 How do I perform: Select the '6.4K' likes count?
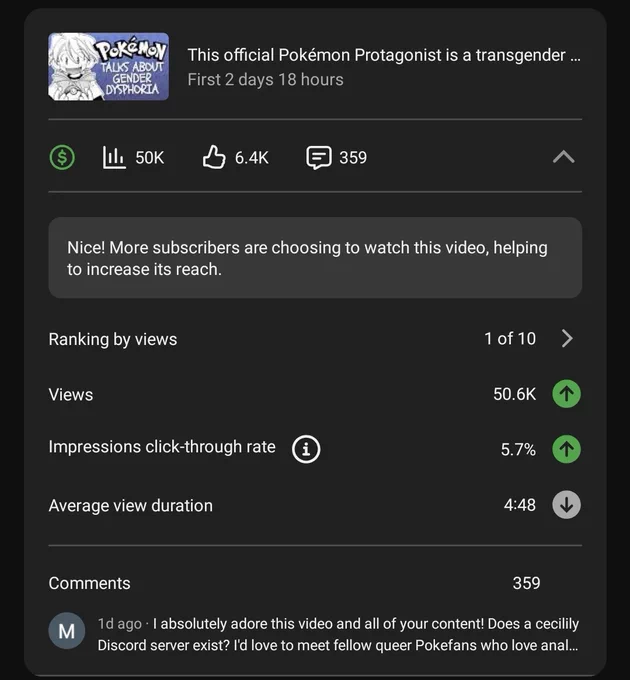coord(252,157)
